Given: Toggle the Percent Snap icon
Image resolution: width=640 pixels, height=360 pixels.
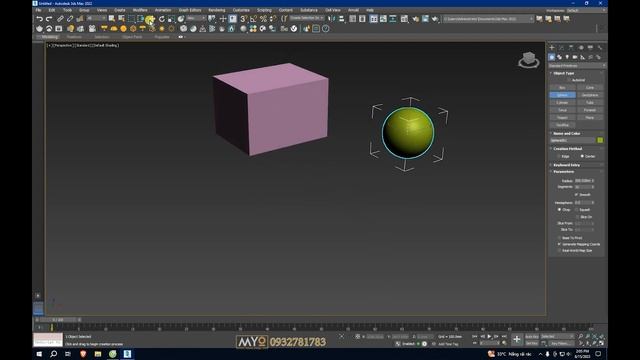Looking at the screenshot, I should click(x=263, y=19).
